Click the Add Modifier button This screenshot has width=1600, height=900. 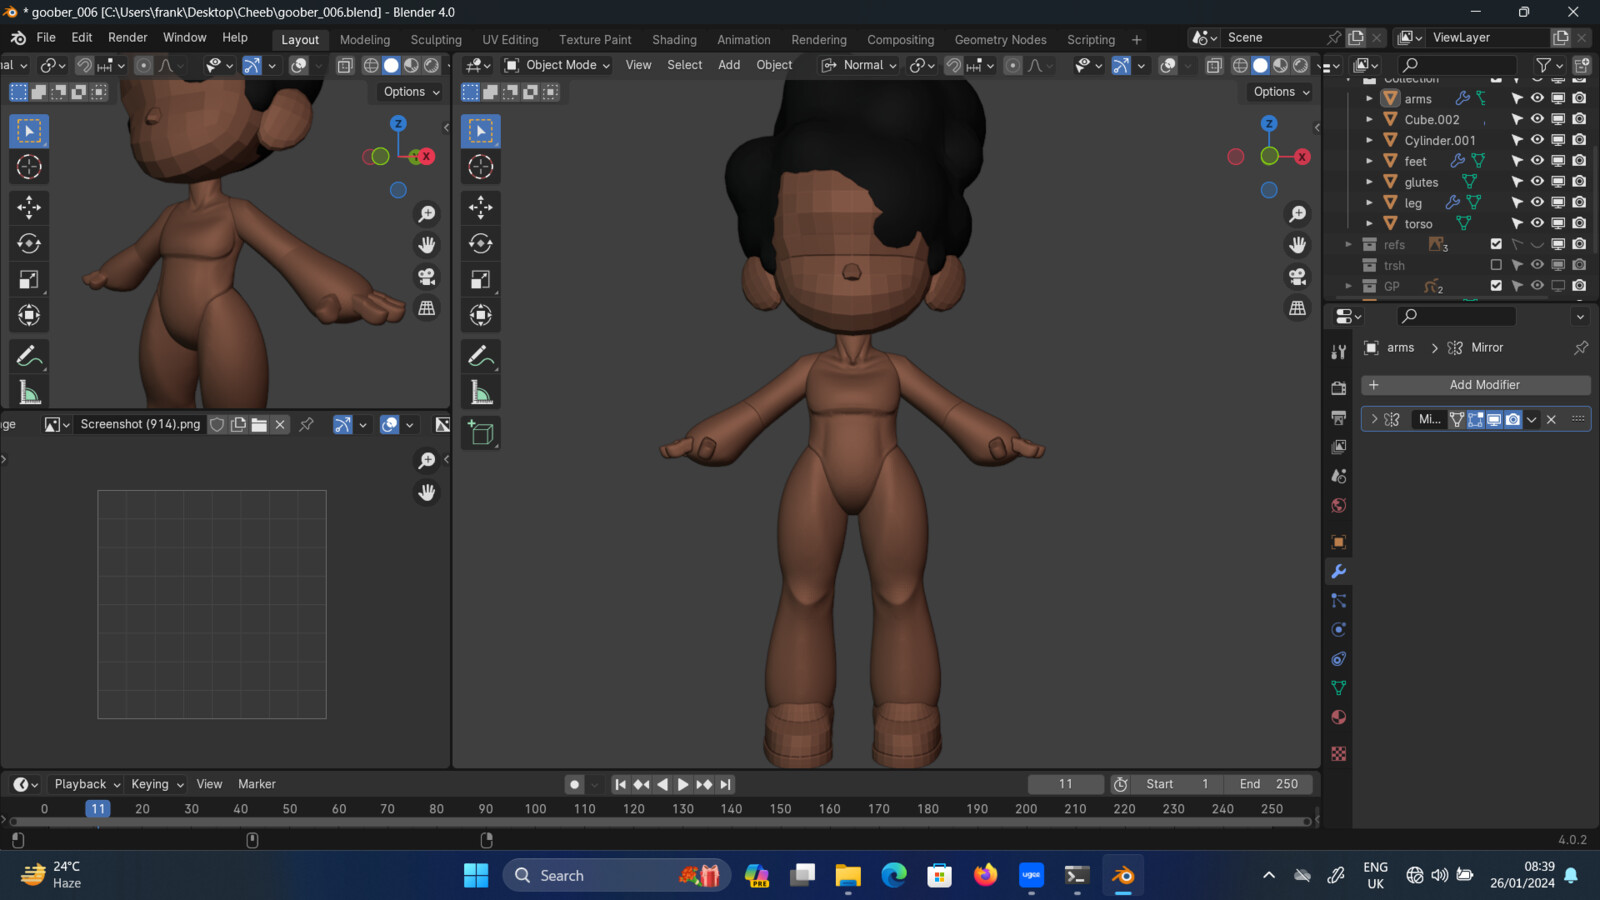point(1476,385)
